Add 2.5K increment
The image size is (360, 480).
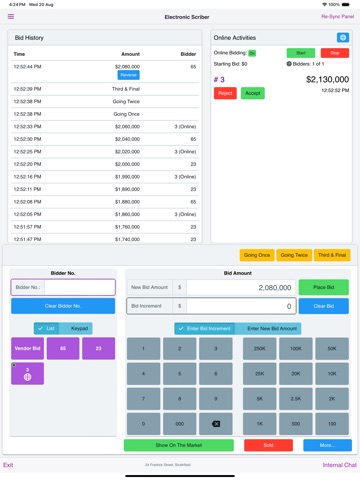296,399
